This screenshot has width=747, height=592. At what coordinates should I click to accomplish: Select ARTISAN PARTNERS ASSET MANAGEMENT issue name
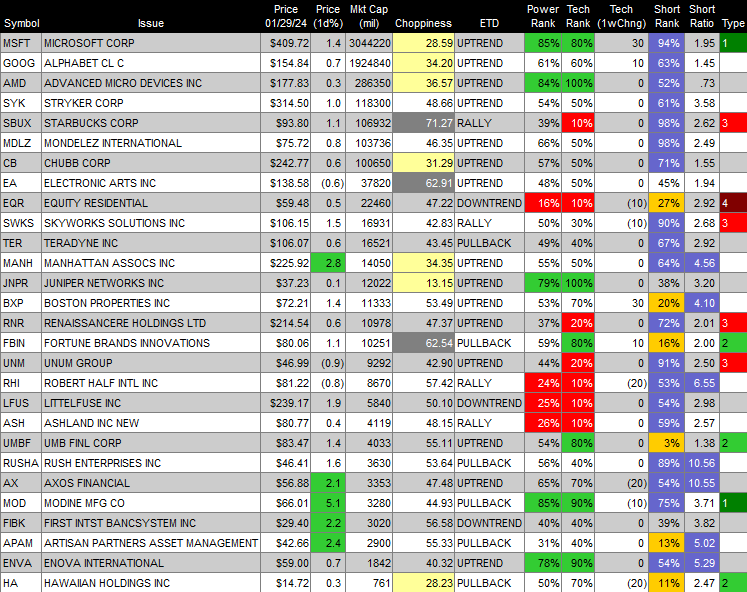151,543
